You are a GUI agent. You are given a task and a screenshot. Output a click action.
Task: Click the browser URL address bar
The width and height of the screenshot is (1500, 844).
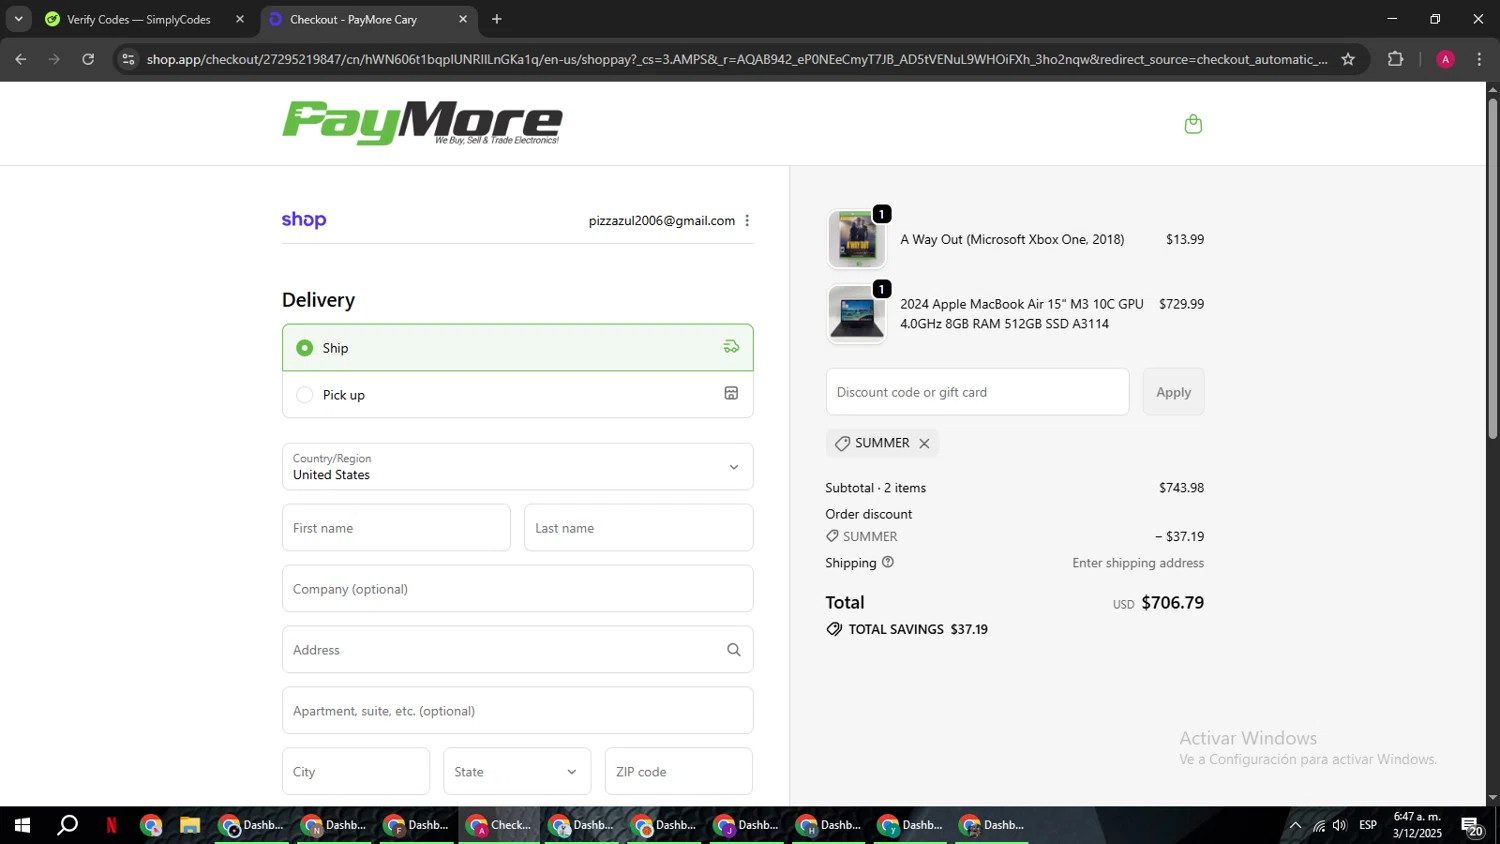tap(737, 59)
